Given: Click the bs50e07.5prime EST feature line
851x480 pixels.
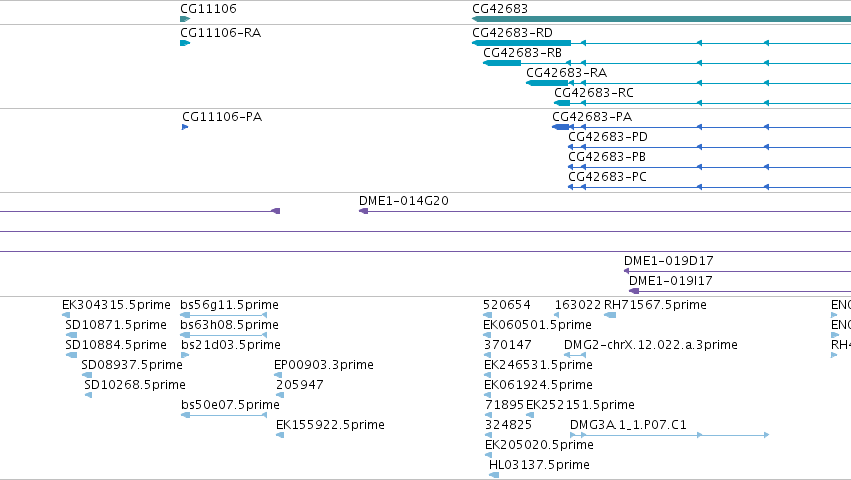Looking at the screenshot, I should [x=224, y=415].
